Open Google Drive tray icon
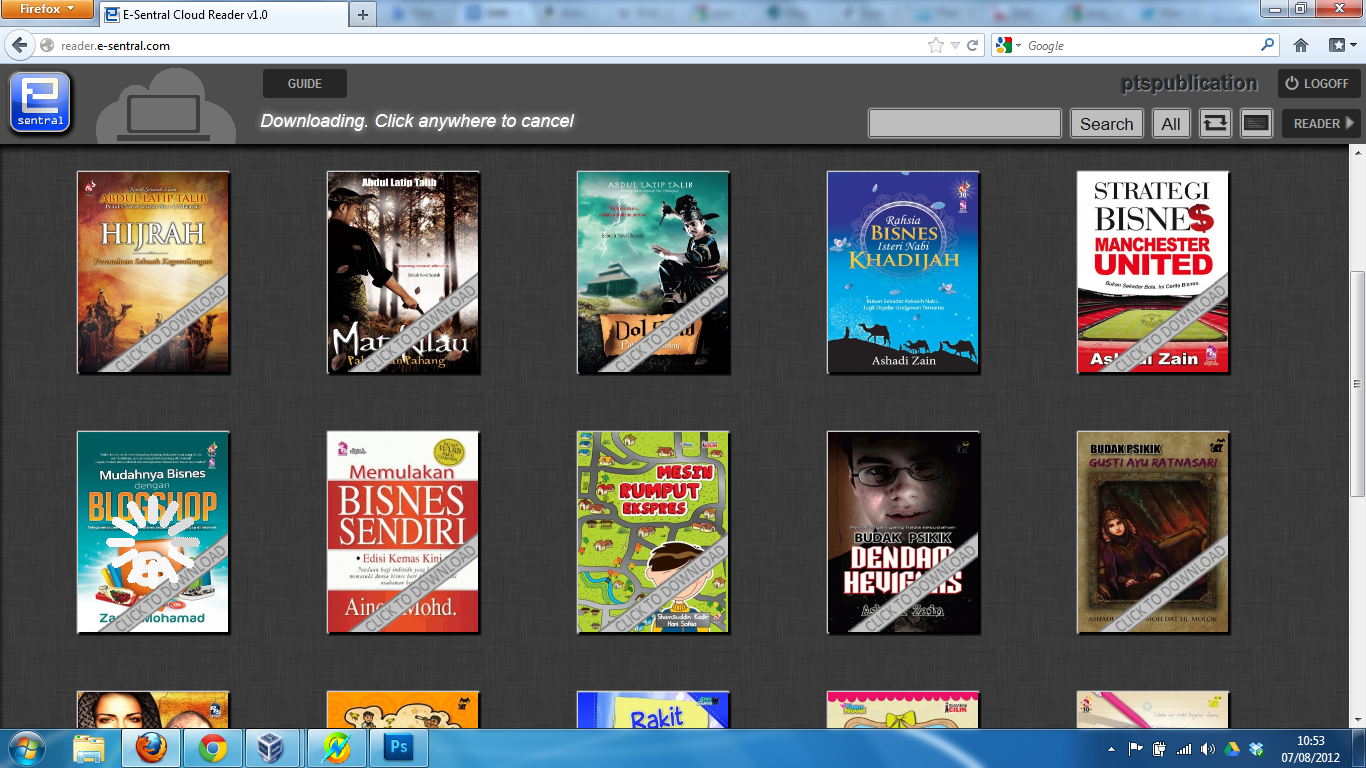The image size is (1366, 768). click(1233, 748)
